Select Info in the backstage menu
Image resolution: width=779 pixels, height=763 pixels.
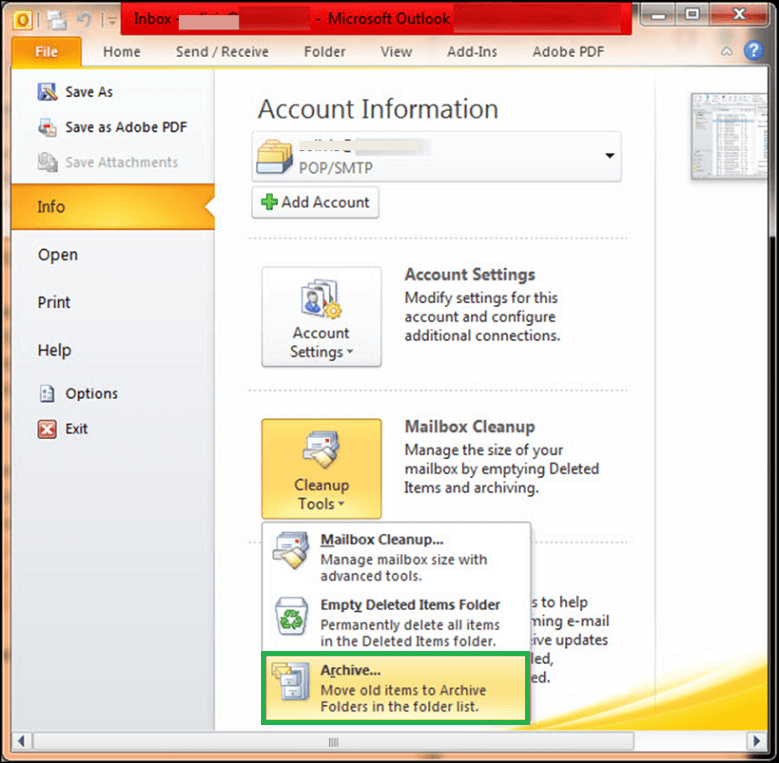[x=113, y=207]
